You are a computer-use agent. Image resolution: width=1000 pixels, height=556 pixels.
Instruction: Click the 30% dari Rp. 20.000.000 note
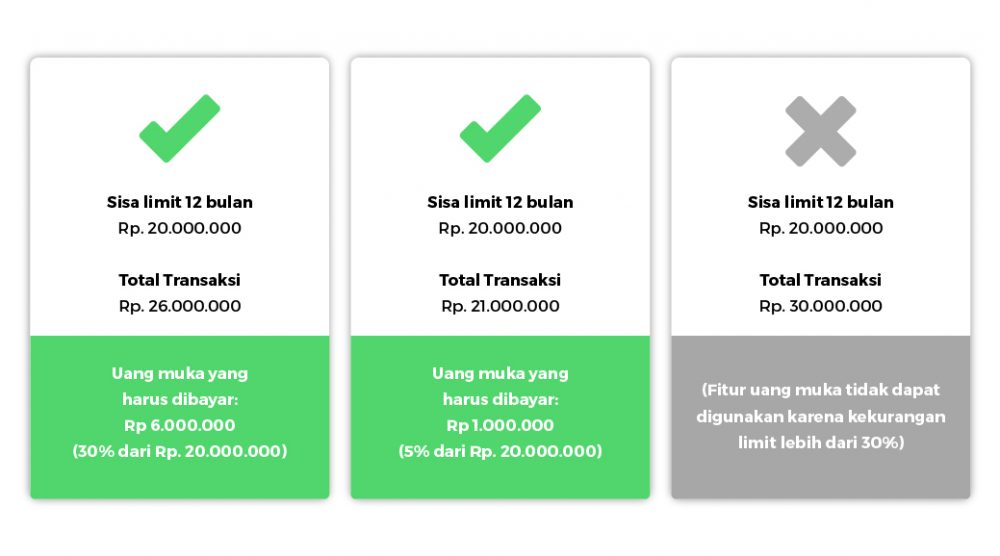[x=180, y=451]
